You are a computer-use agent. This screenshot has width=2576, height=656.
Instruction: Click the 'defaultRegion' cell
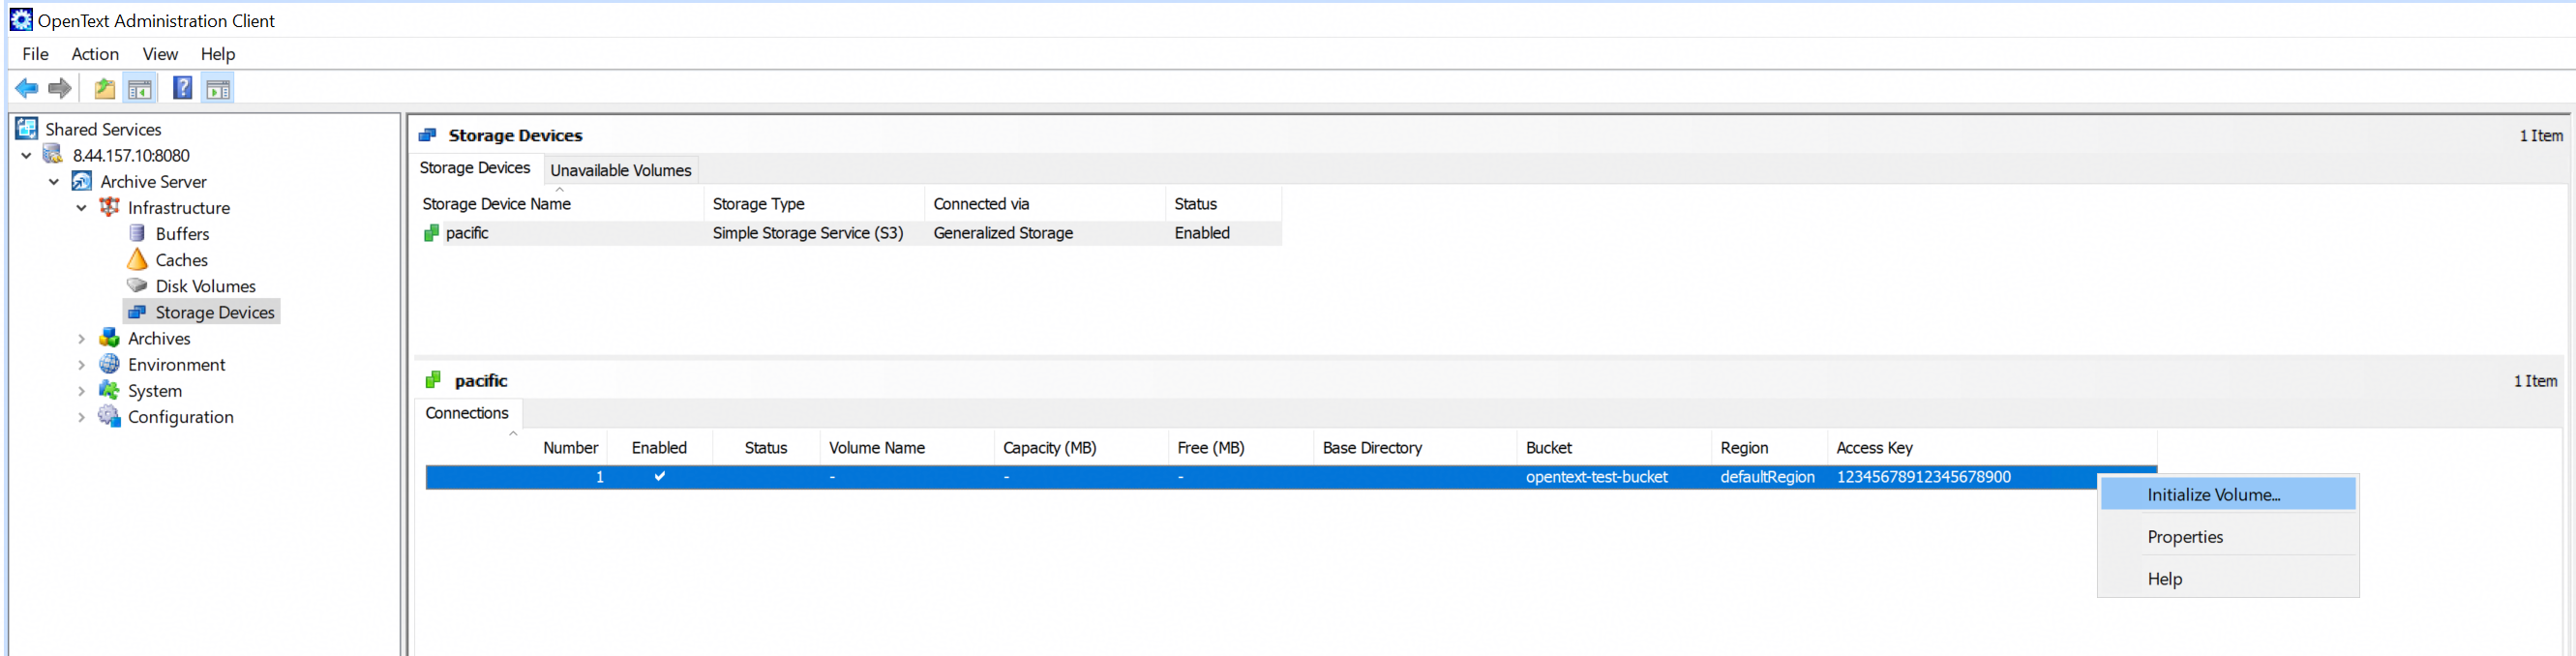(1767, 477)
